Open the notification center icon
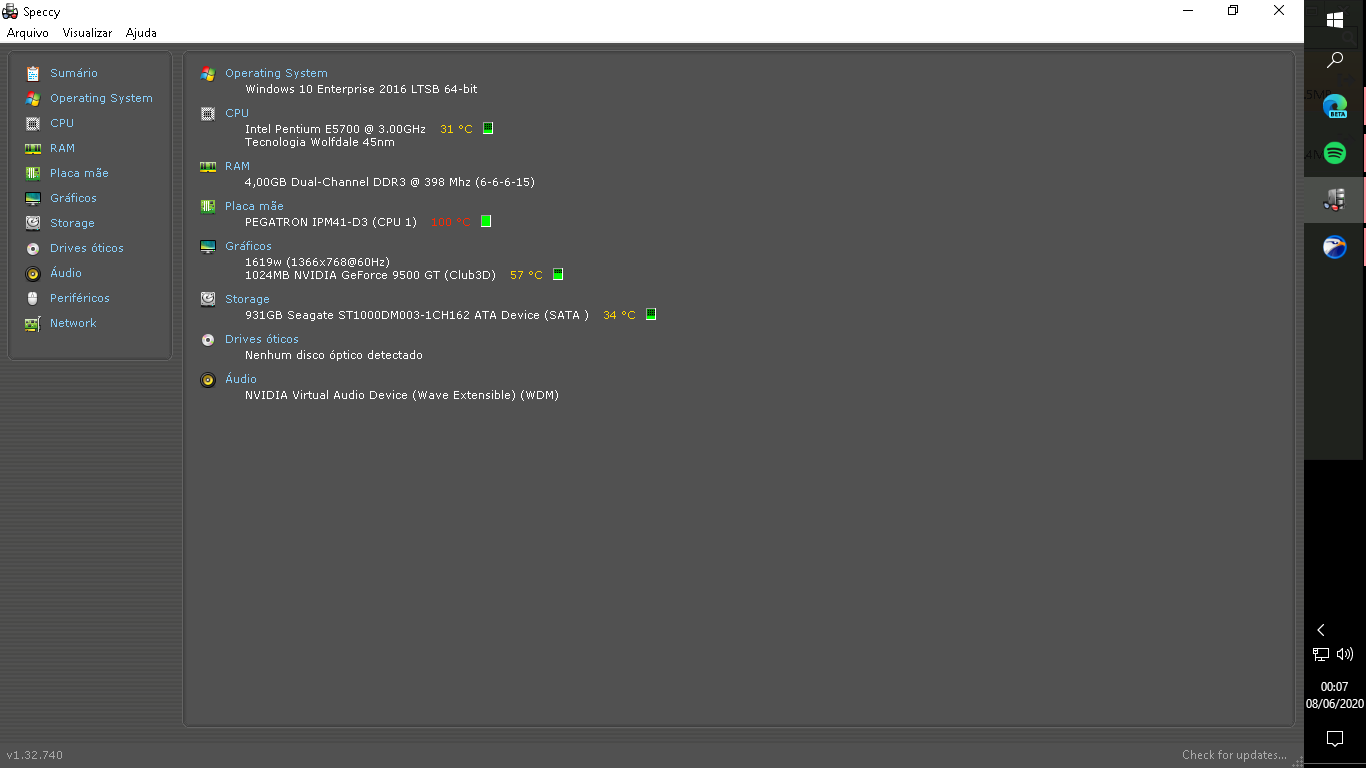The height and width of the screenshot is (768, 1366). click(1335, 739)
